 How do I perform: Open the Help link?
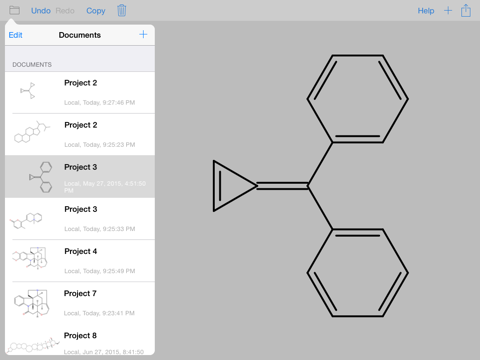point(426,11)
